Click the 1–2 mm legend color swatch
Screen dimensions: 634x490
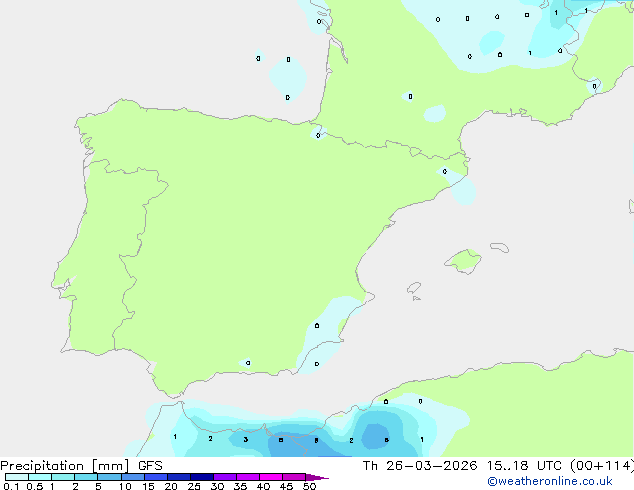click(x=63, y=477)
